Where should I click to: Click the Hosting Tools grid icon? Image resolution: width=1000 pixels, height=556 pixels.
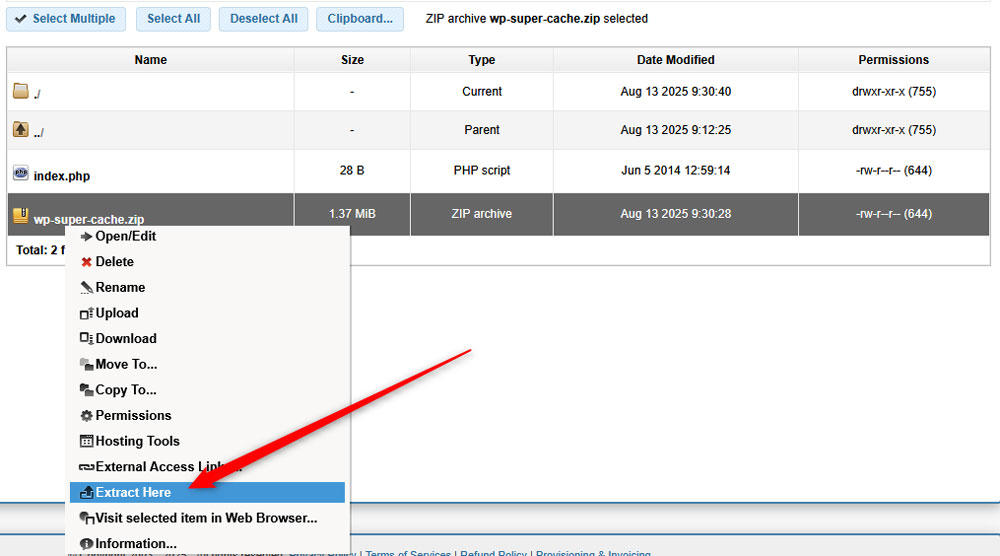[x=87, y=441]
